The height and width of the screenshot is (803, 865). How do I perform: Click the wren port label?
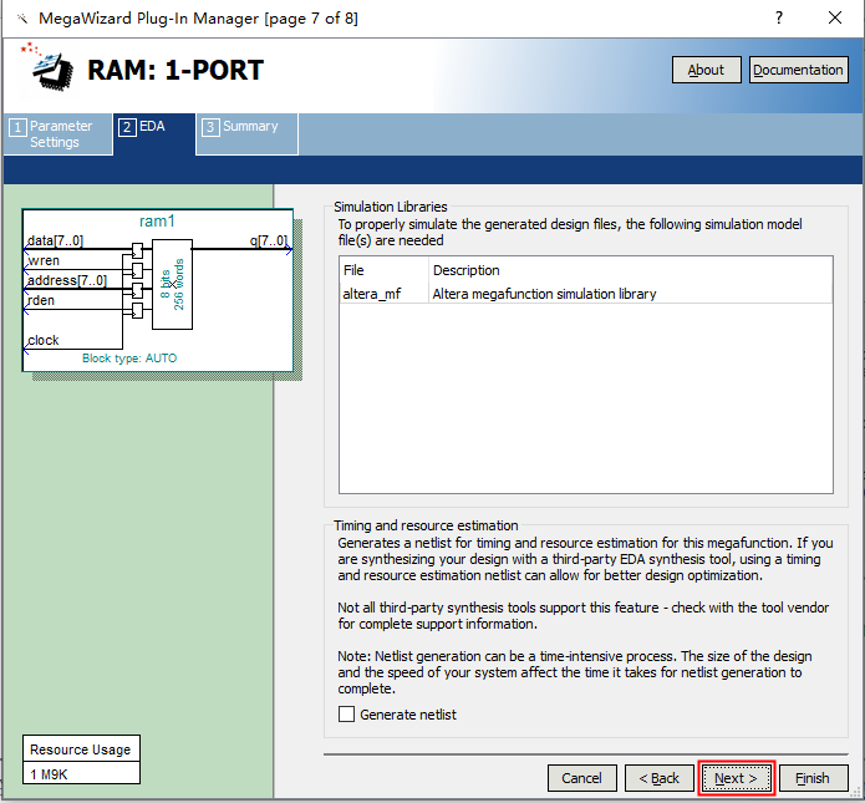point(44,260)
